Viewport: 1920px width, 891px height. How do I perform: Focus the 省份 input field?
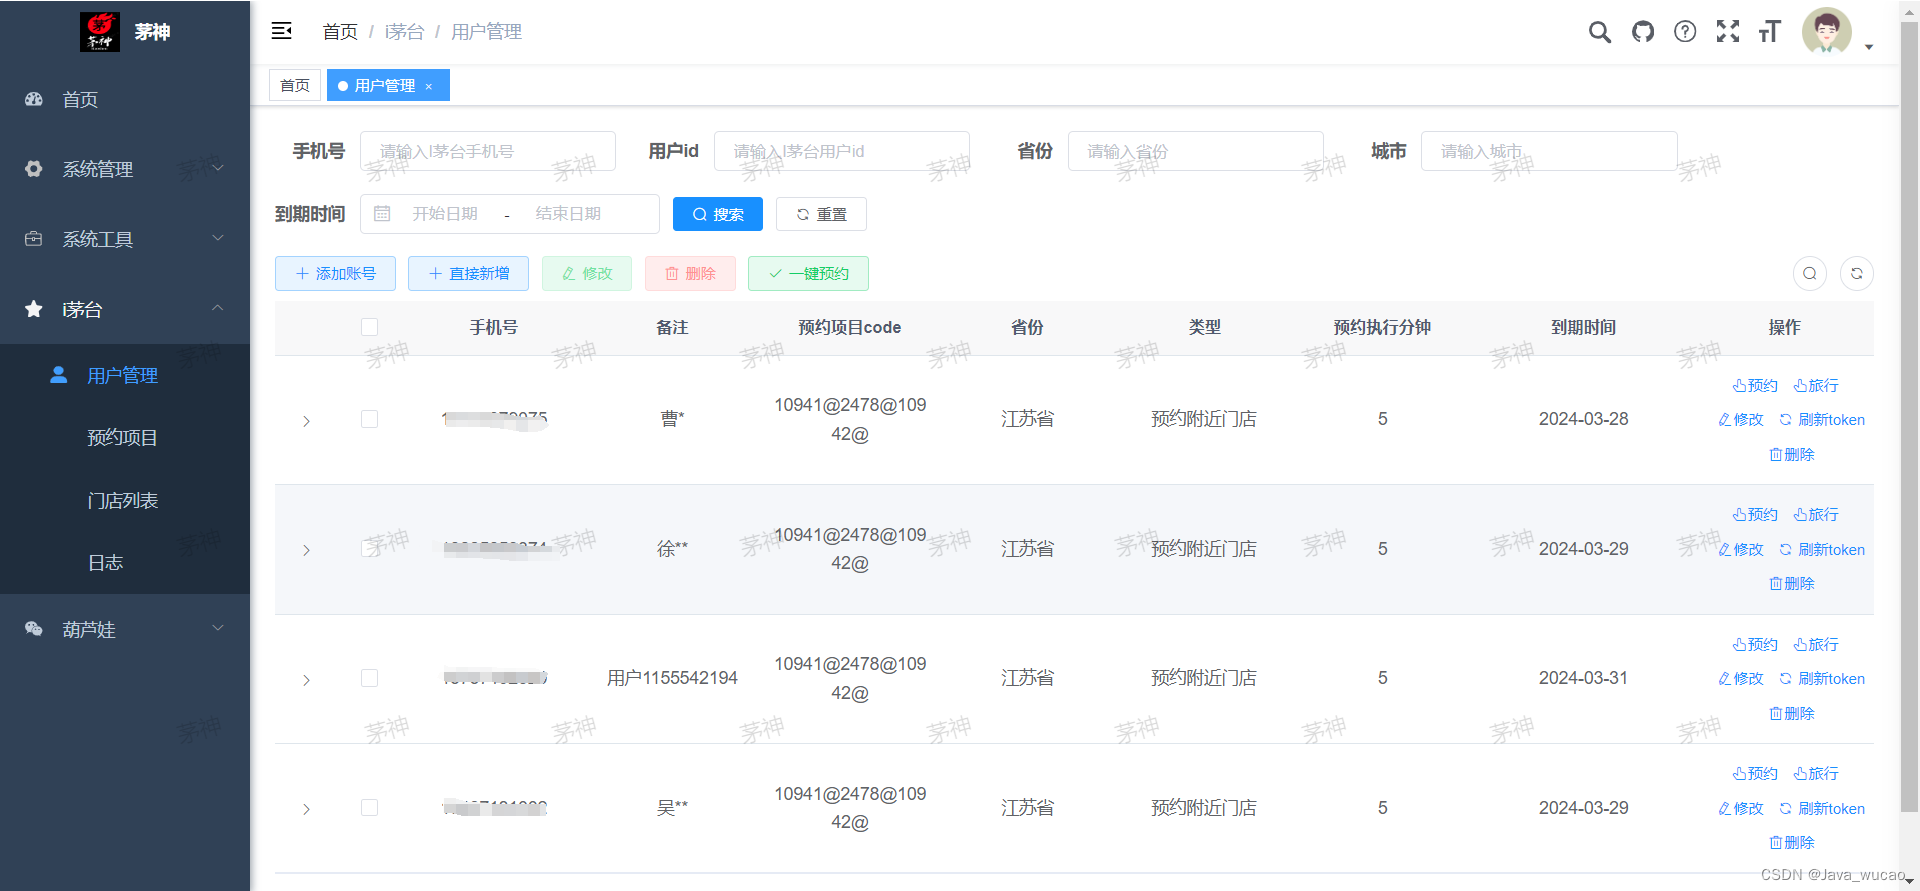tap(1196, 151)
